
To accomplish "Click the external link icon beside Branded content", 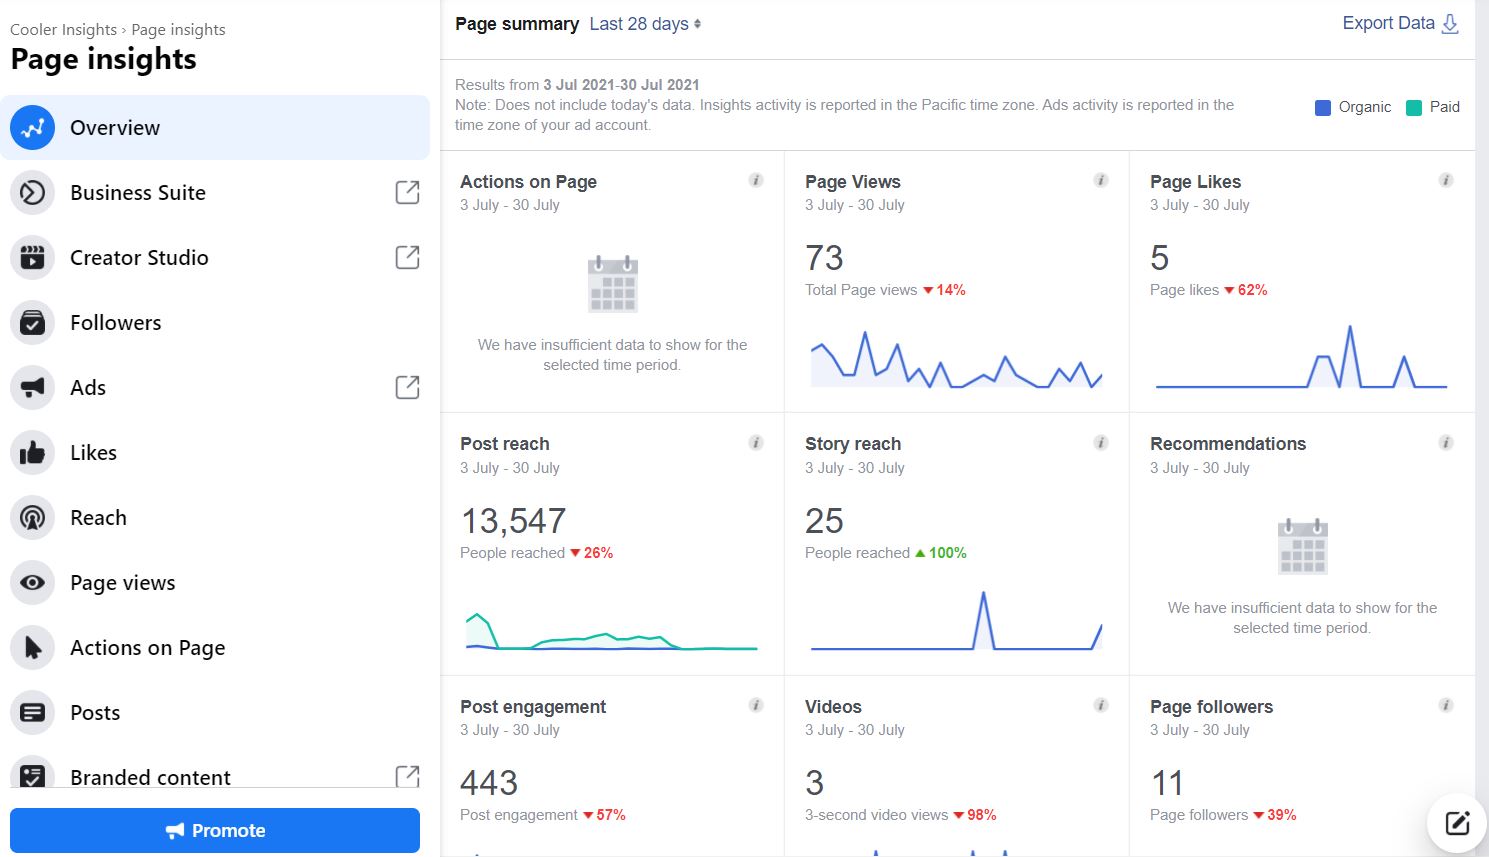I will click(407, 775).
